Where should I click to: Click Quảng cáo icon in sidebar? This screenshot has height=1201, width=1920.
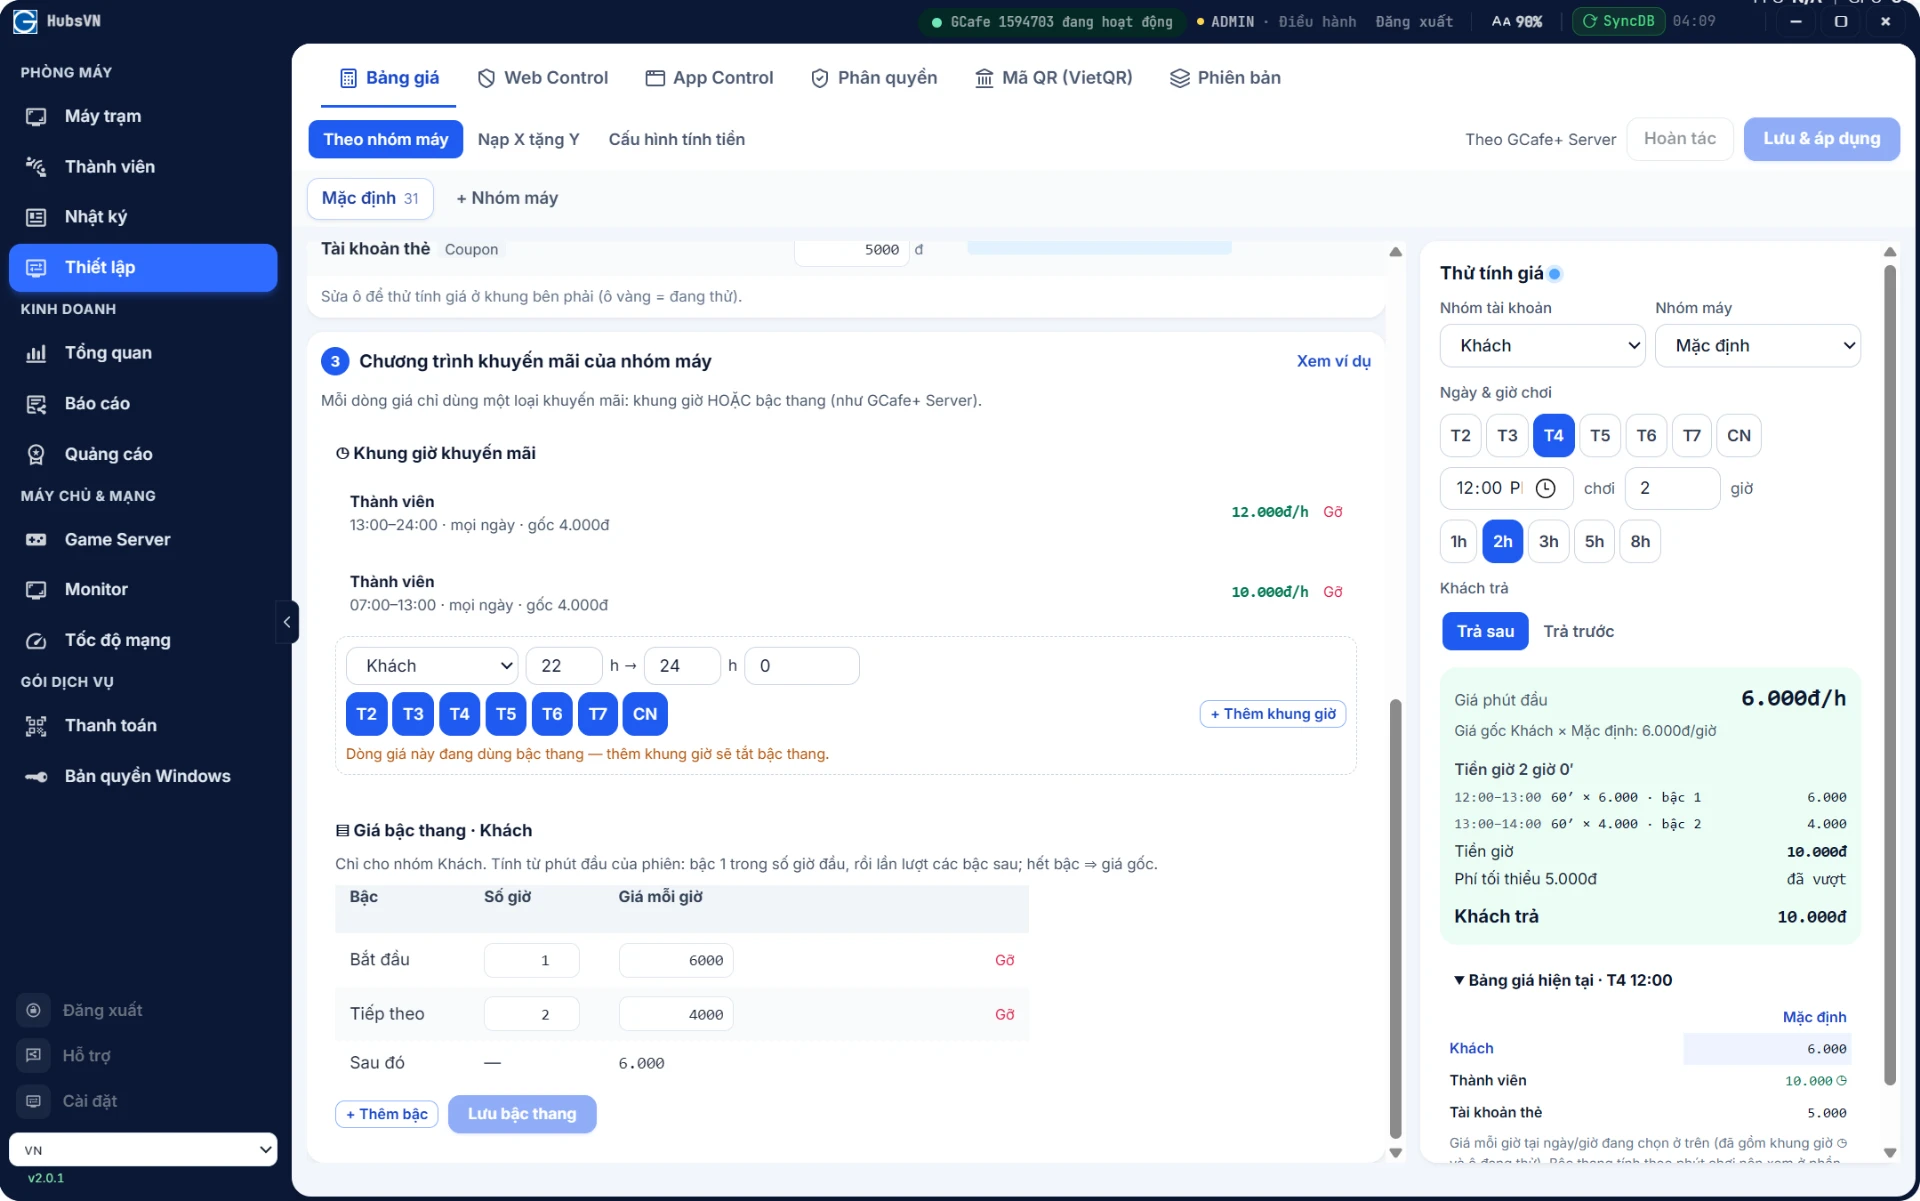[36, 454]
